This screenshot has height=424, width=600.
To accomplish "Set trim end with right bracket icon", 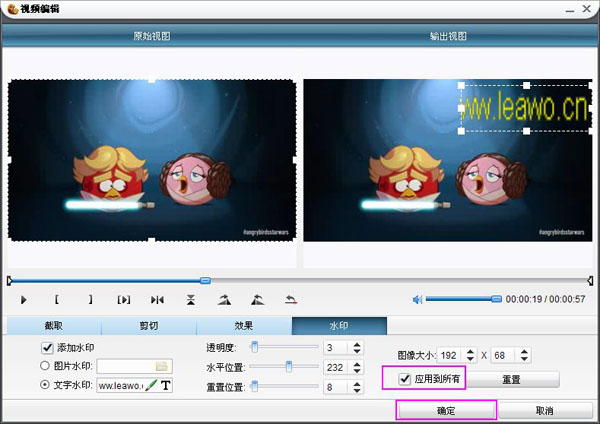I will pos(90,300).
